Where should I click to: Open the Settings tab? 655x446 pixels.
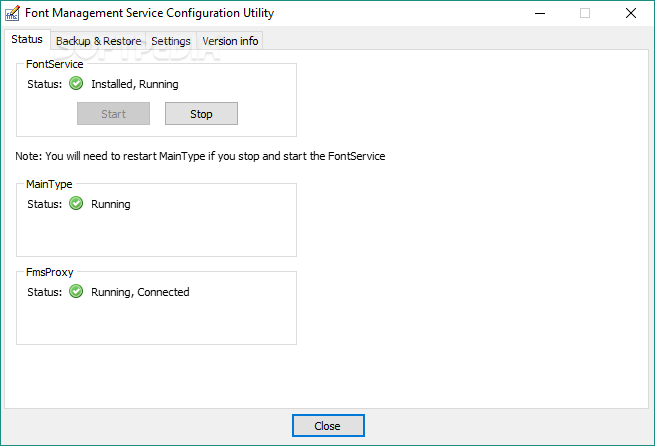(171, 41)
